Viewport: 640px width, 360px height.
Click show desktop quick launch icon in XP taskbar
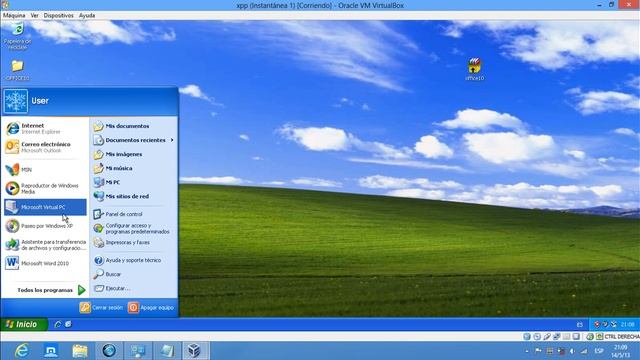pos(68,324)
